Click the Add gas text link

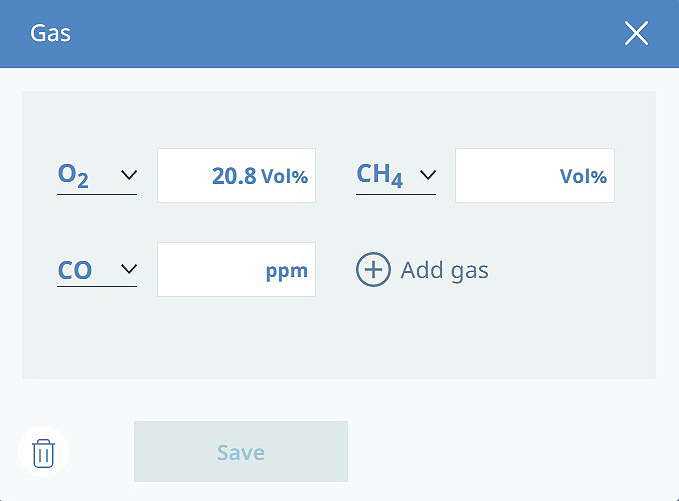(445, 270)
